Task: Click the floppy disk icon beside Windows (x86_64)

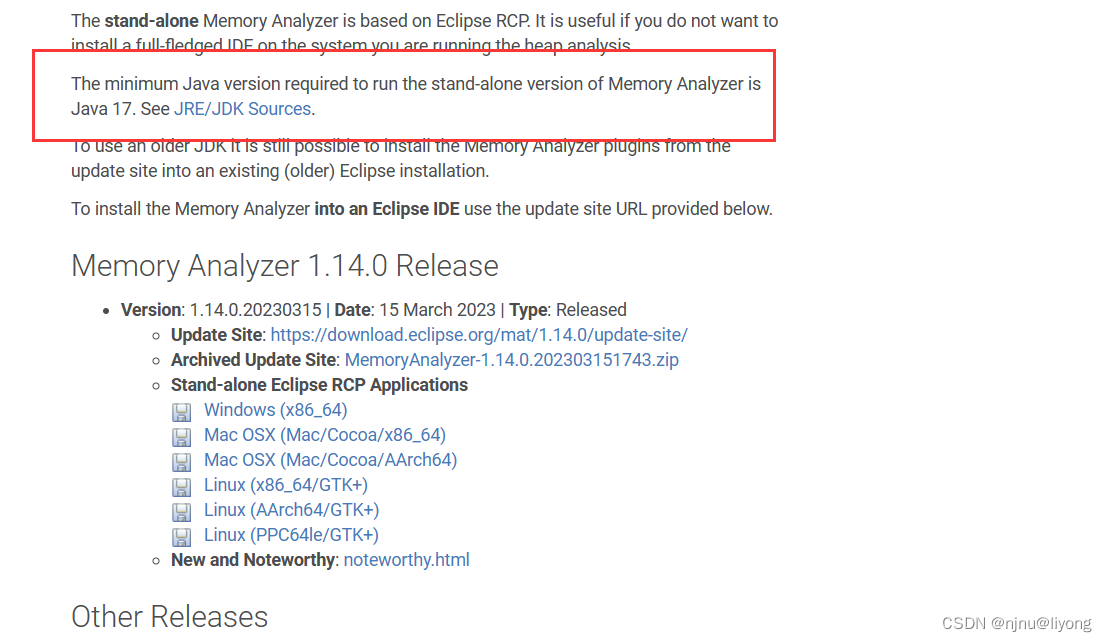Action: pyautogui.click(x=181, y=412)
